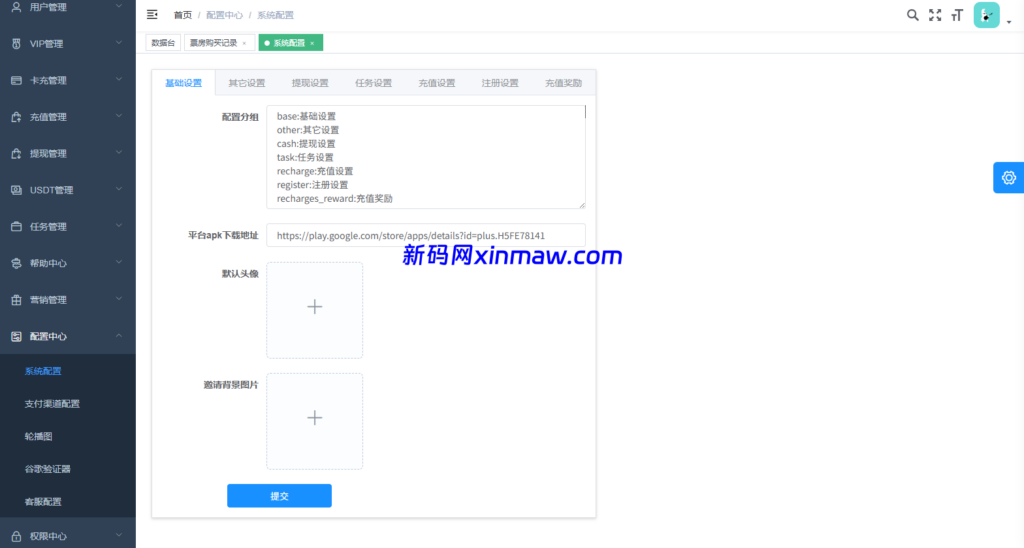1024x548 pixels.
Task: Click the 权限中心 lock icon
Action: 16,536
